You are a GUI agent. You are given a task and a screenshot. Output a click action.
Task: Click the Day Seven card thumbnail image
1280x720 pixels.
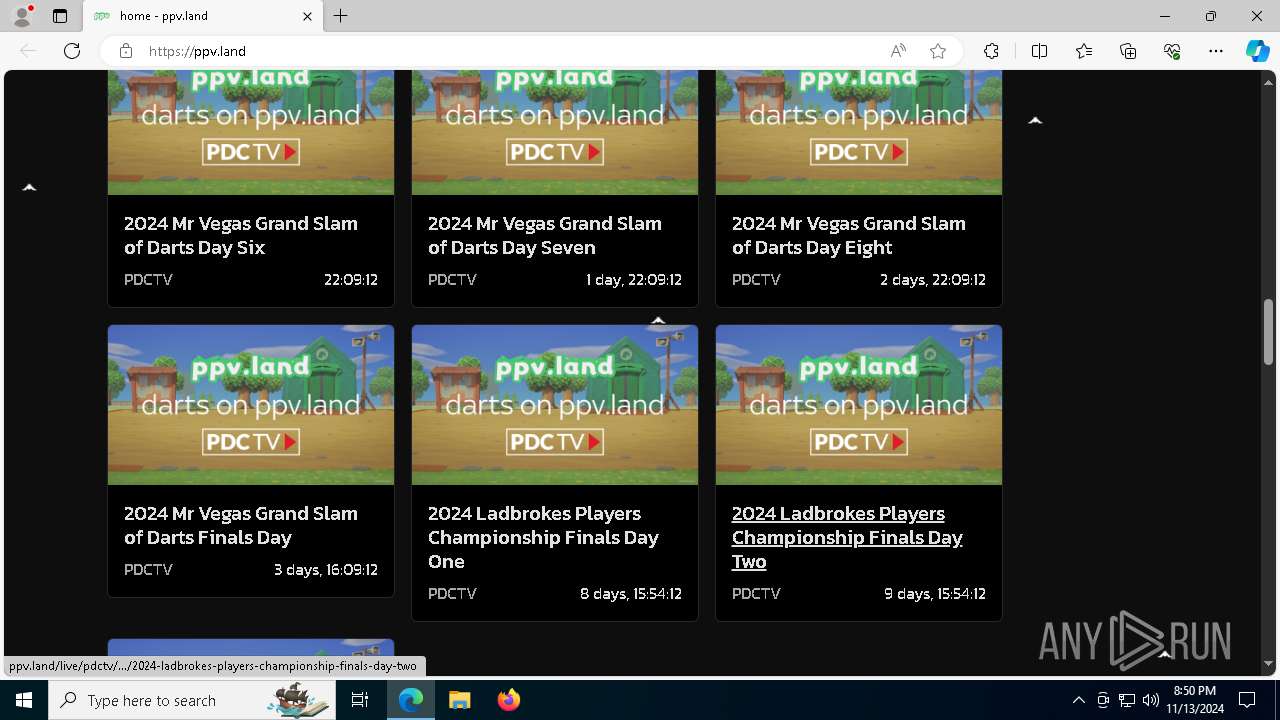point(555,132)
